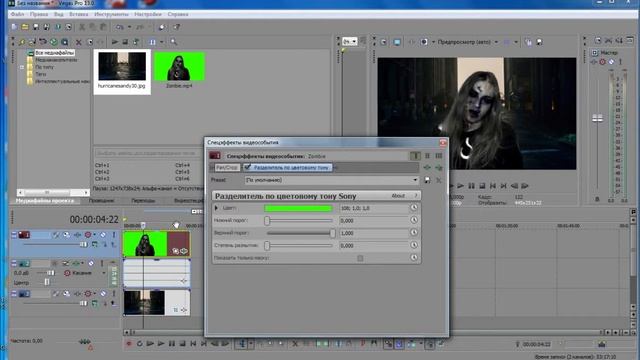The width and height of the screenshot is (640, 360).
Task: Click the record button in timeline transport
Action: pyautogui.click(x=129, y=344)
